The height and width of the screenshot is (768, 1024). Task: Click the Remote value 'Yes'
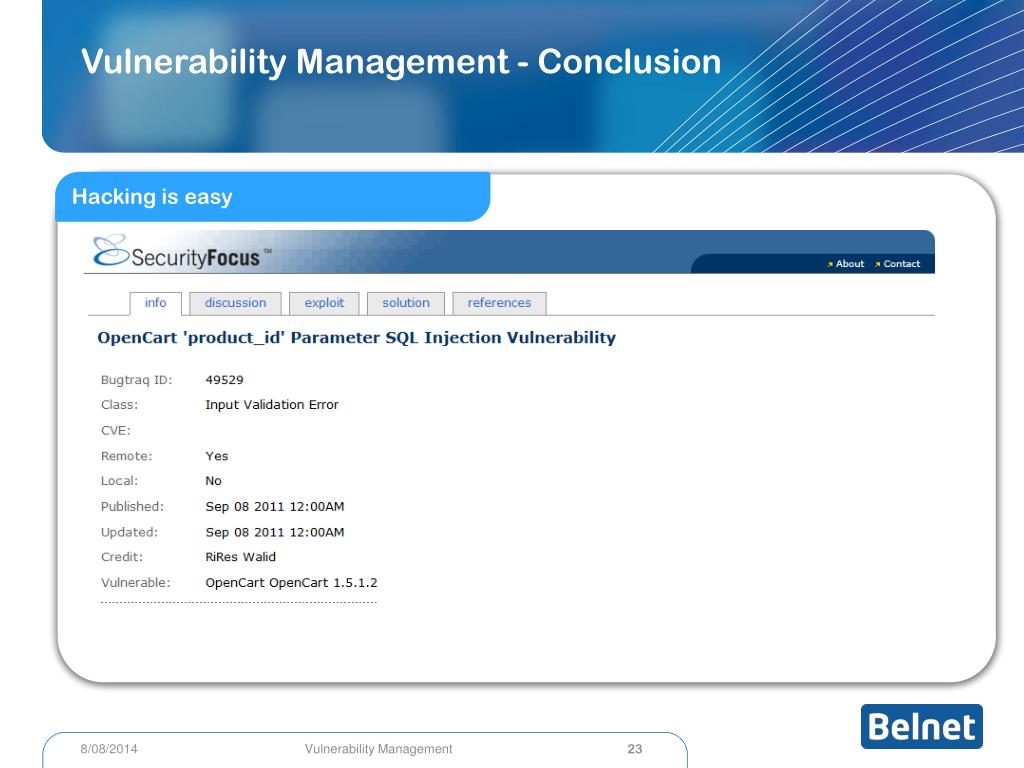click(x=216, y=456)
